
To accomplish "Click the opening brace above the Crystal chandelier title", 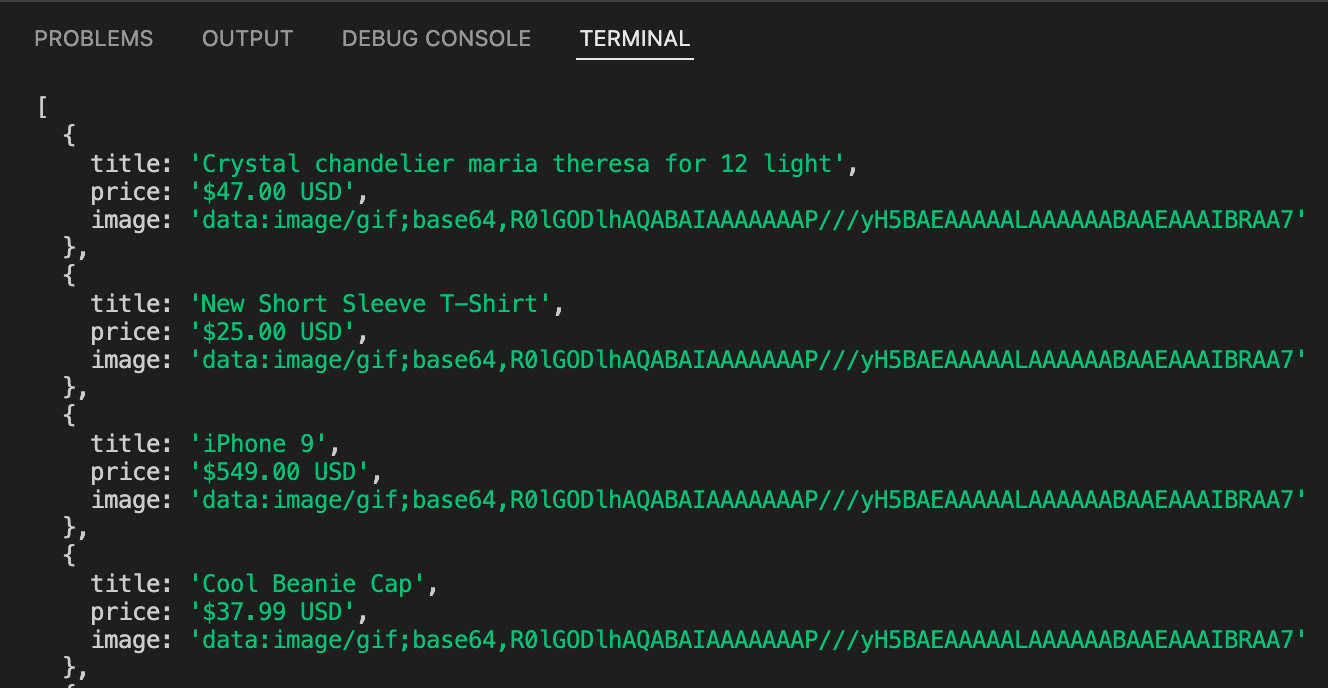I will pyautogui.click(x=69, y=136).
